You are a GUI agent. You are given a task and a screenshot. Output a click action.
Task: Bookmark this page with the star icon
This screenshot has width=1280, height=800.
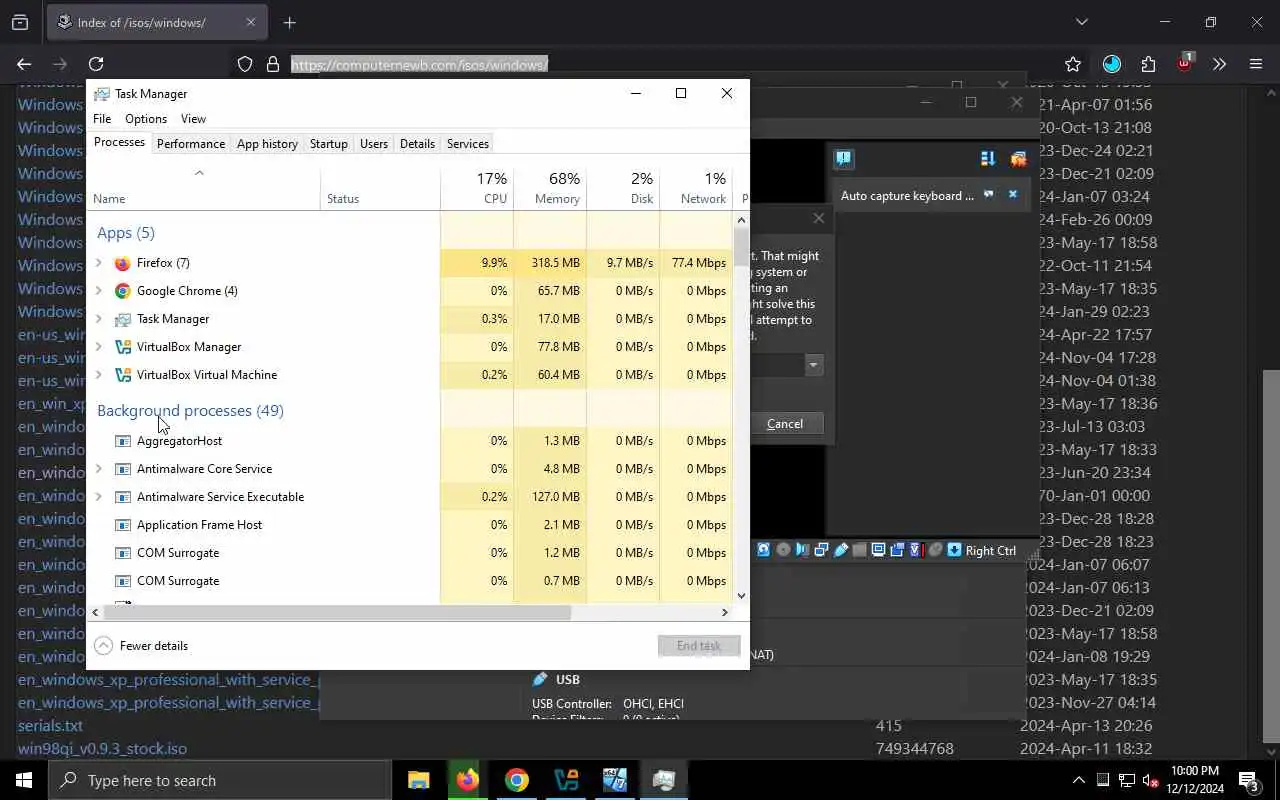[x=1073, y=64]
